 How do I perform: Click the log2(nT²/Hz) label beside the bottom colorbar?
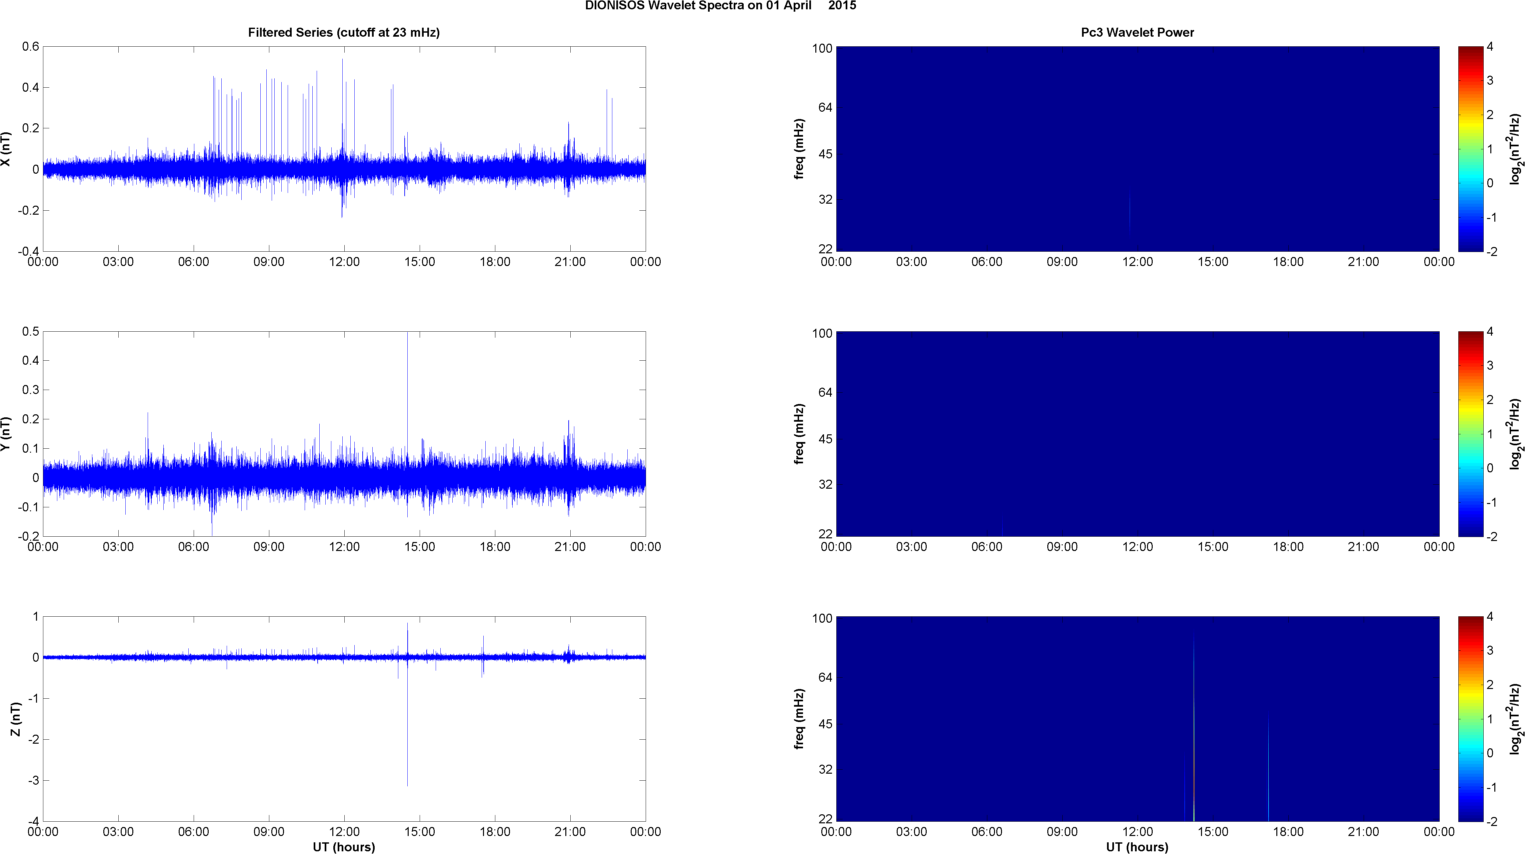pos(1516,719)
